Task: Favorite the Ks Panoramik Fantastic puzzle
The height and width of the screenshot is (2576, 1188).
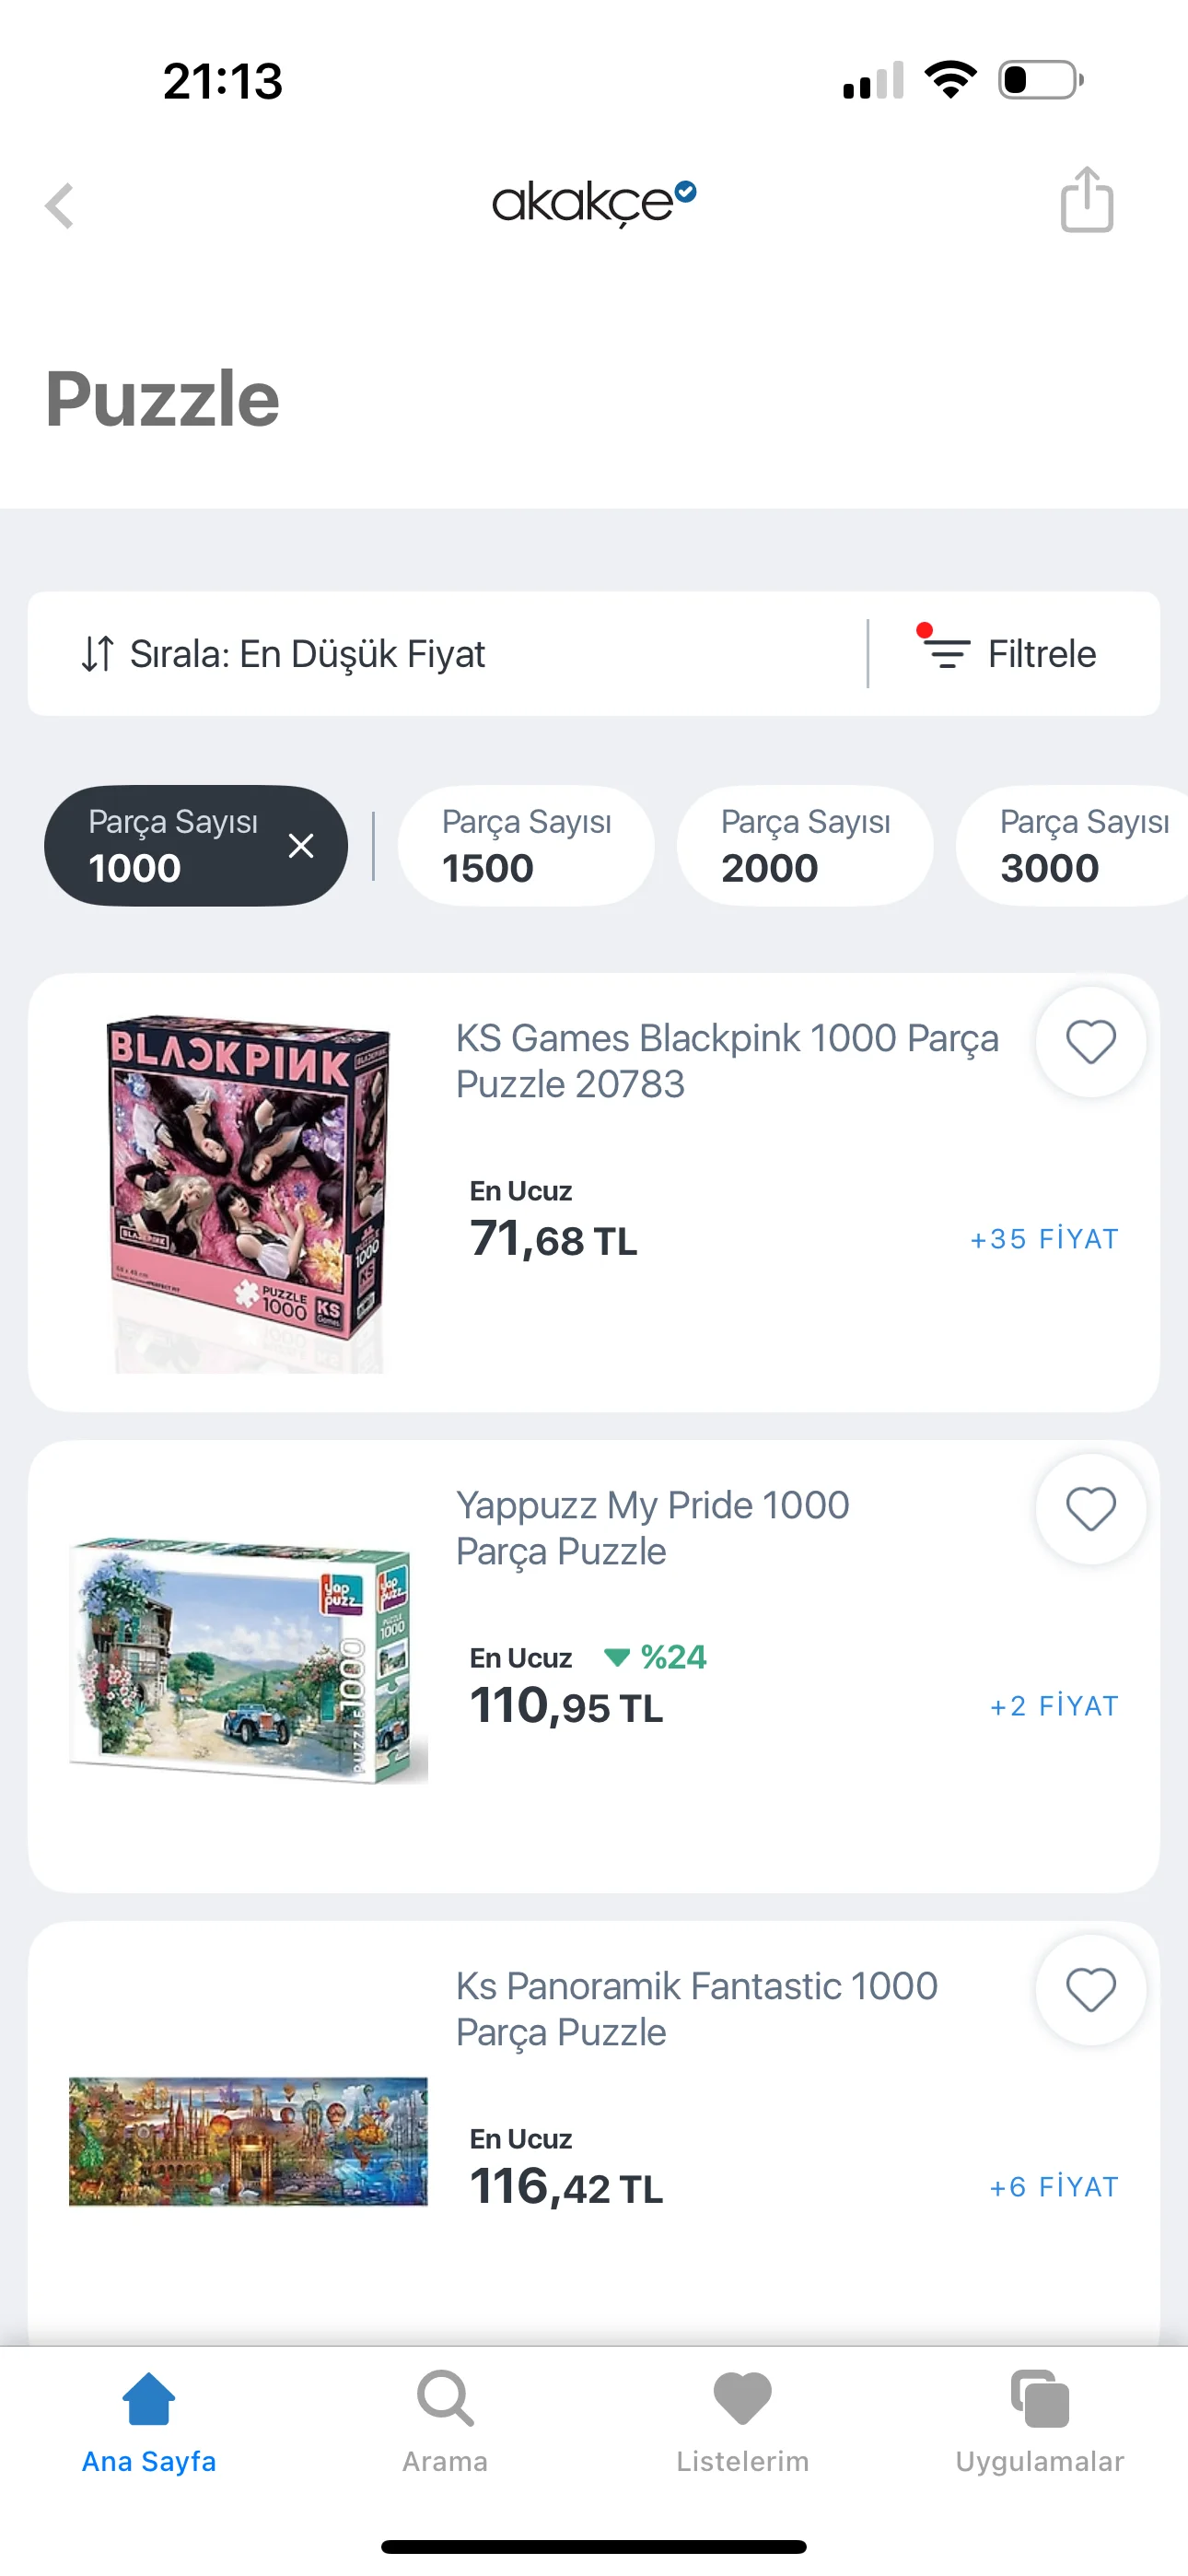Action: (x=1090, y=1989)
